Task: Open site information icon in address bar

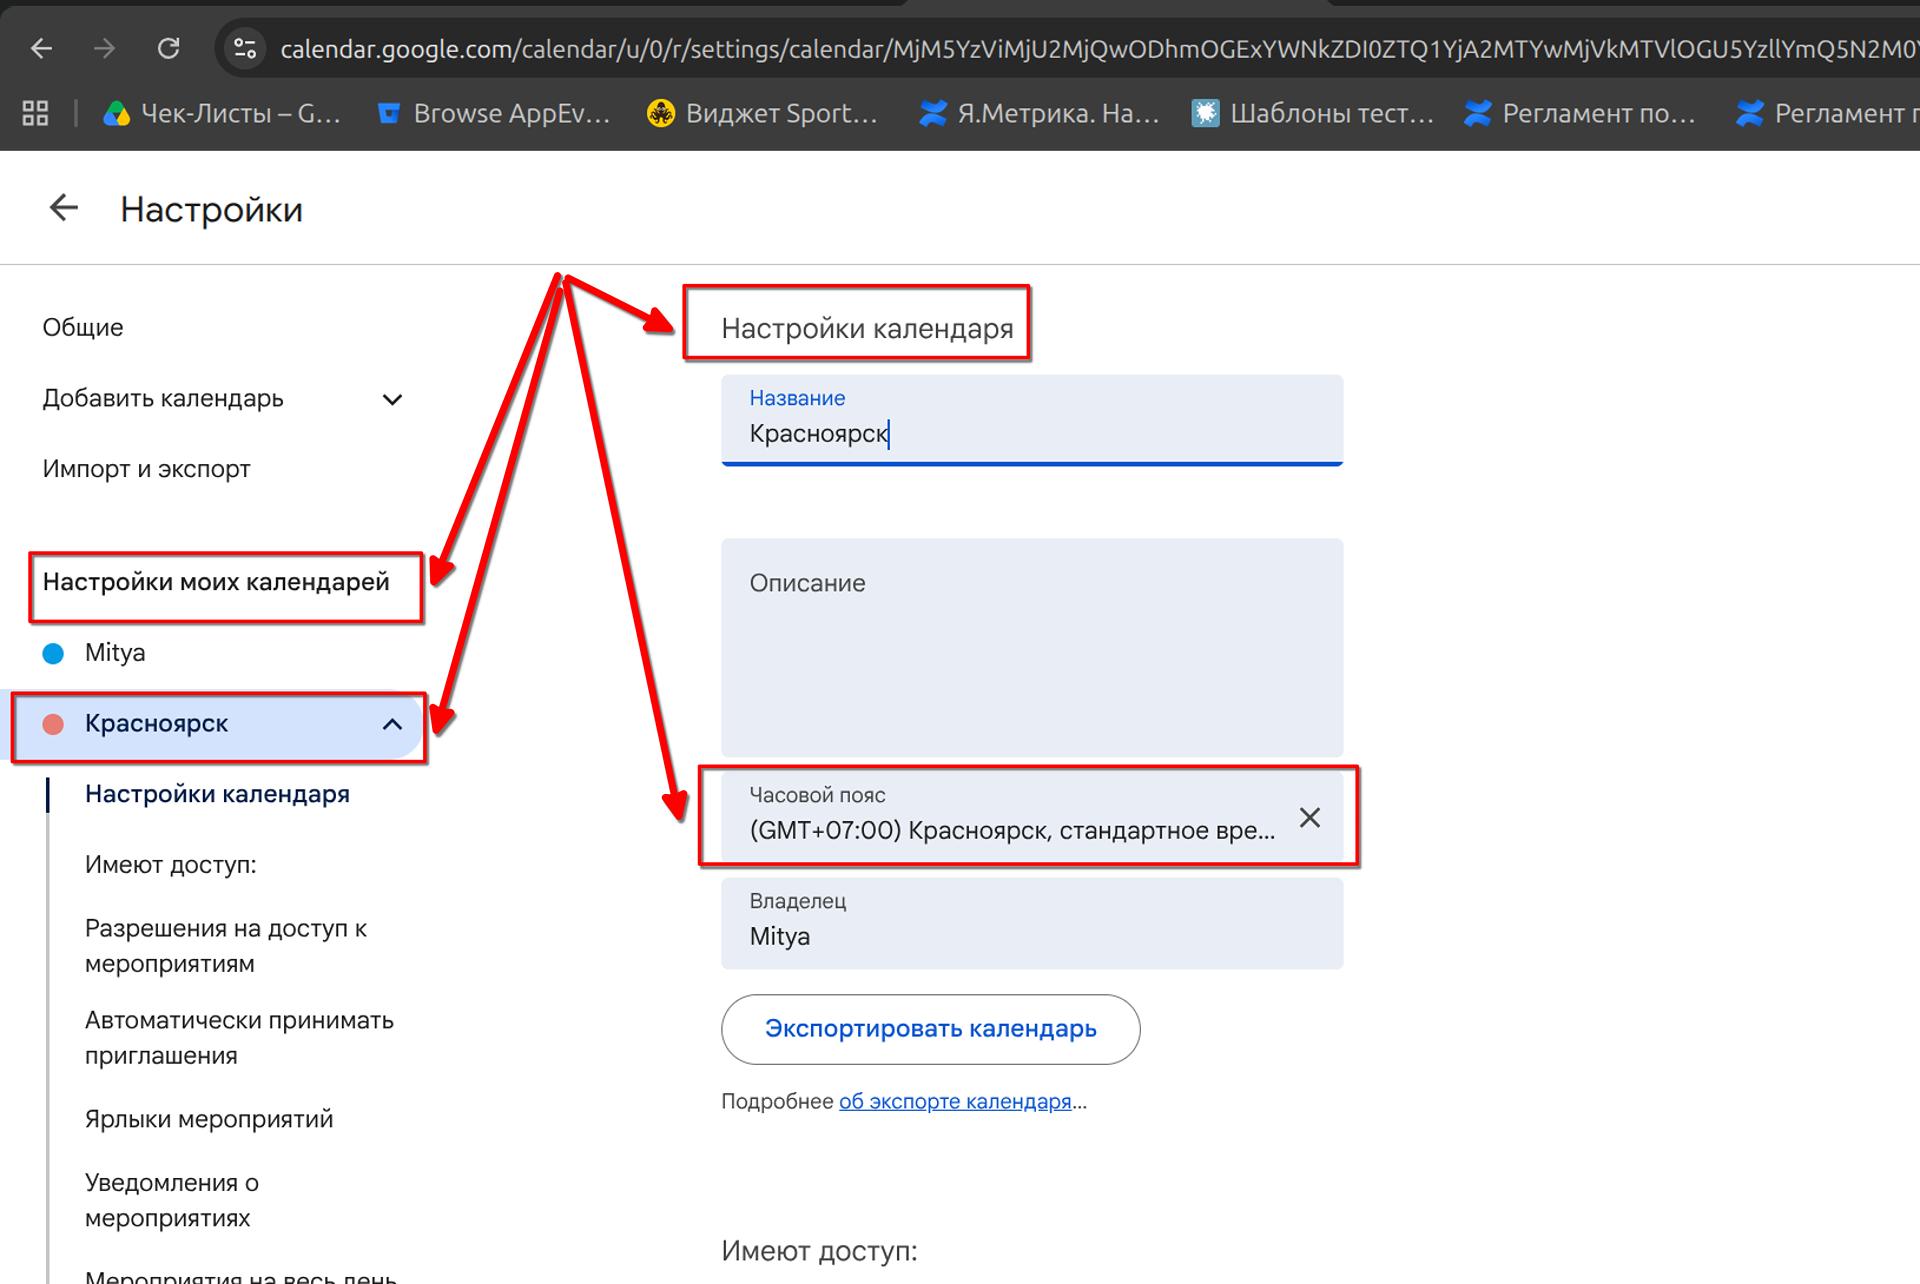Action: click(244, 48)
